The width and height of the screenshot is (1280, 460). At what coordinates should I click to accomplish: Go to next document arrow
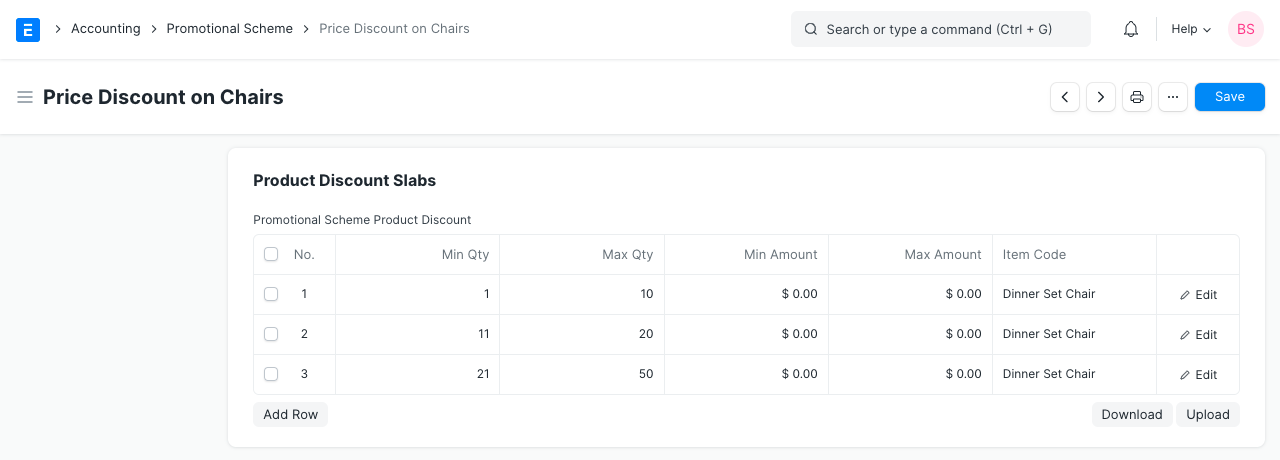click(1101, 97)
